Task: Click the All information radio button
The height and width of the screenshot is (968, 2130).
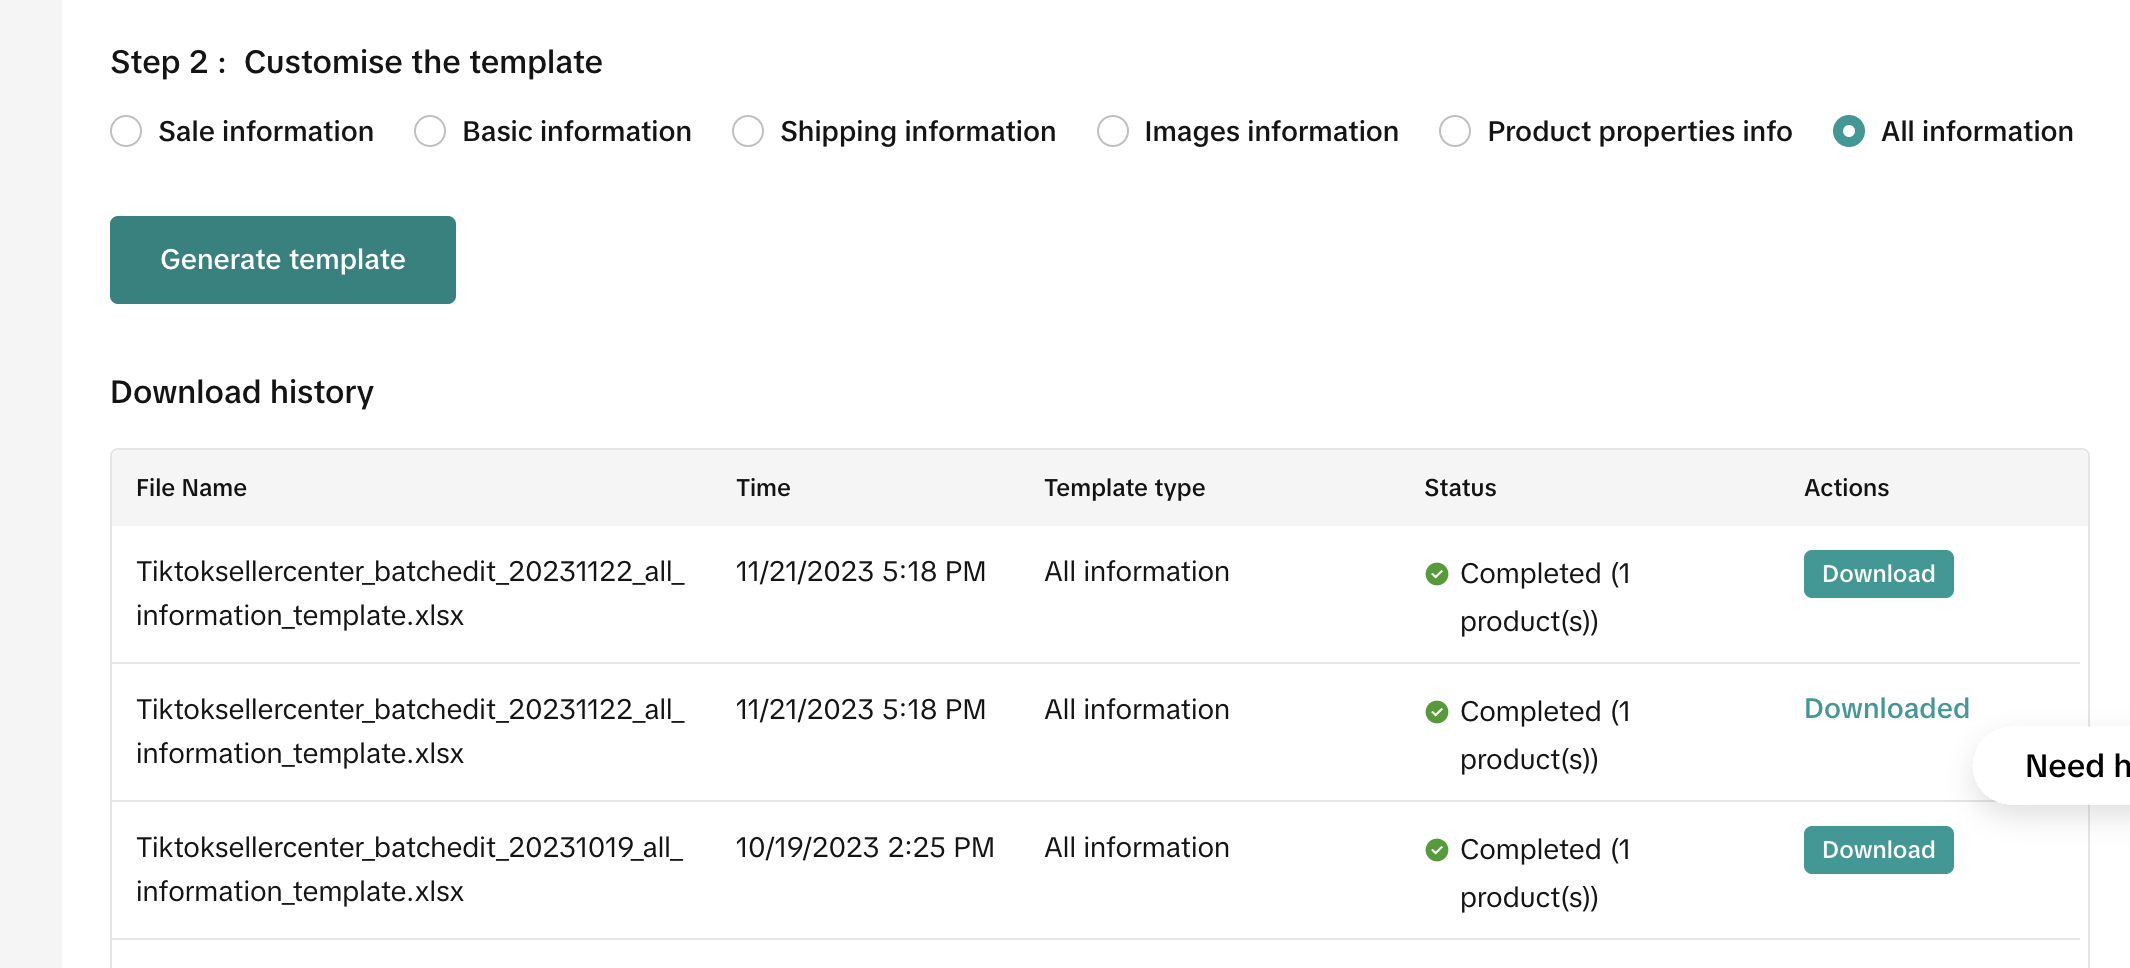Action: click(x=1849, y=131)
